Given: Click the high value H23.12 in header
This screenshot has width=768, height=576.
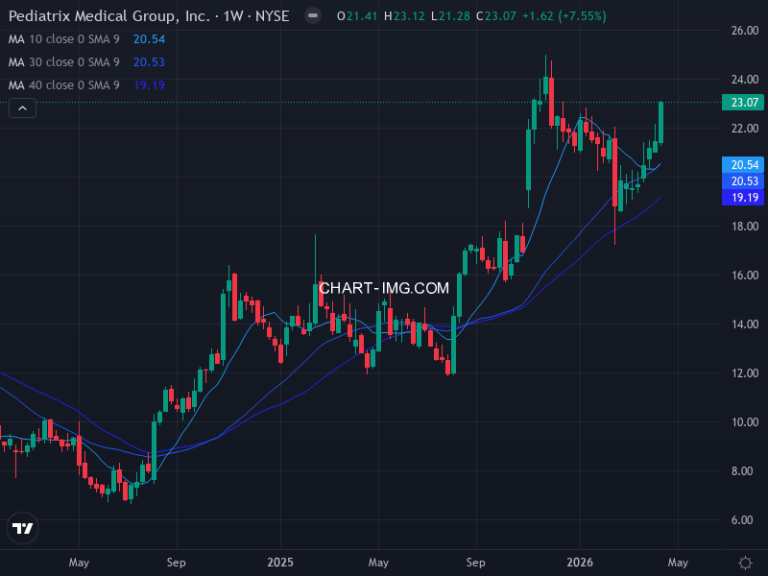Looking at the screenshot, I should coord(404,16).
